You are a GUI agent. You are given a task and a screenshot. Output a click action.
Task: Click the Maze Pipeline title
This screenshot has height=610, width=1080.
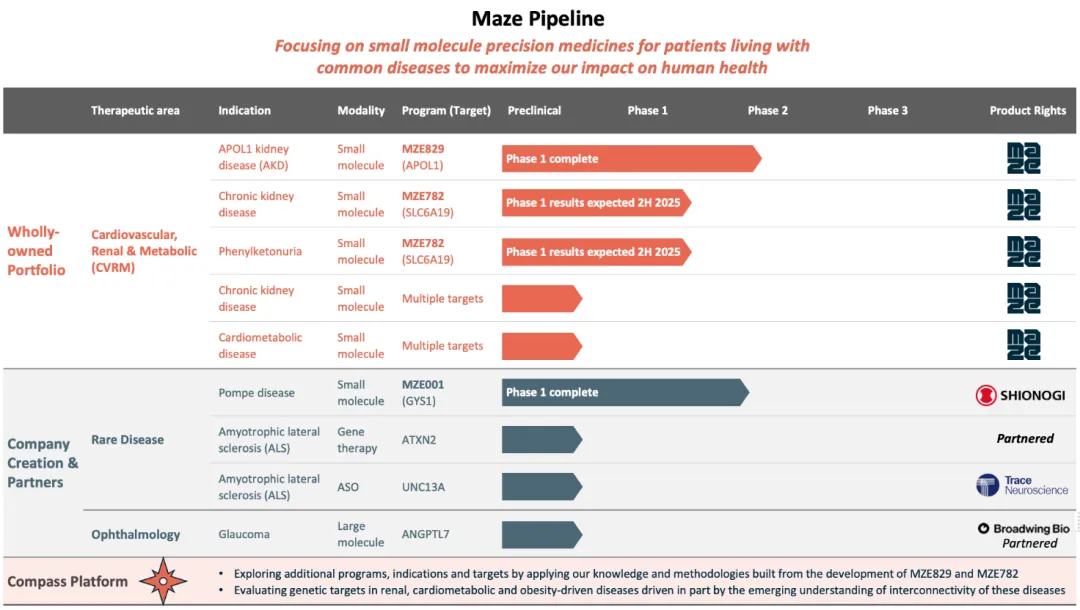coord(538,18)
